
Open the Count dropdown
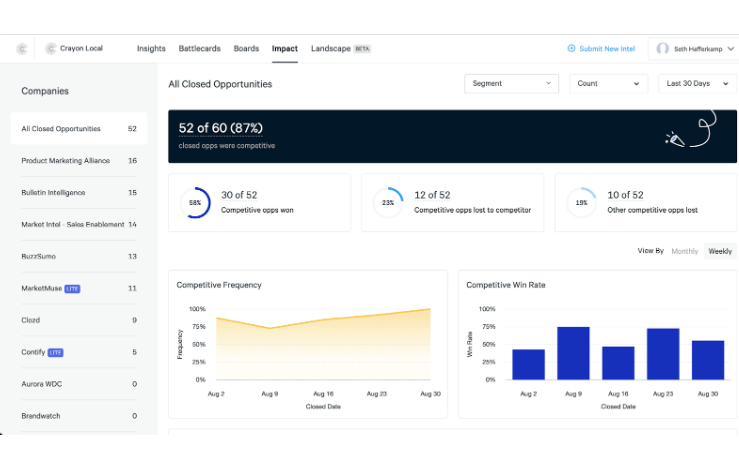[x=609, y=84]
